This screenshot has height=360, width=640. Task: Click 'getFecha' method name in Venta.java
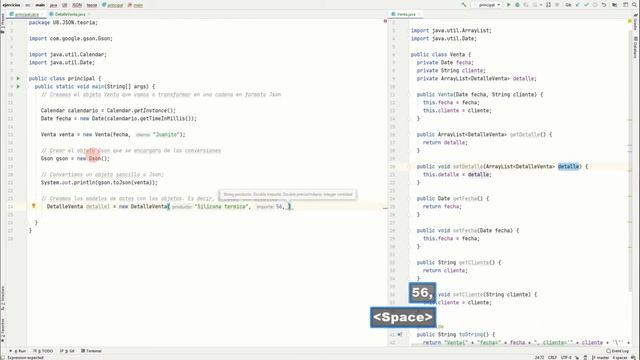point(465,198)
